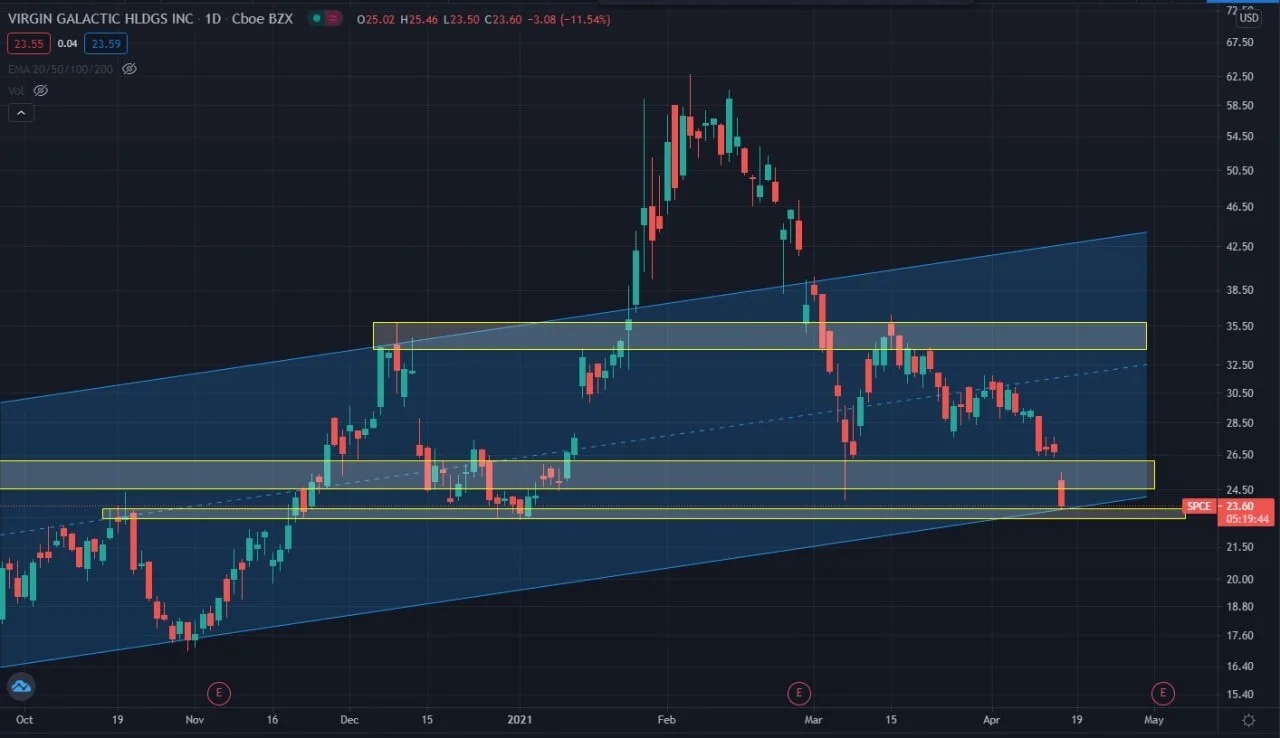Image resolution: width=1280 pixels, height=738 pixels.
Task: Show the Vol indicator via its eye icon
Action: click(41, 90)
